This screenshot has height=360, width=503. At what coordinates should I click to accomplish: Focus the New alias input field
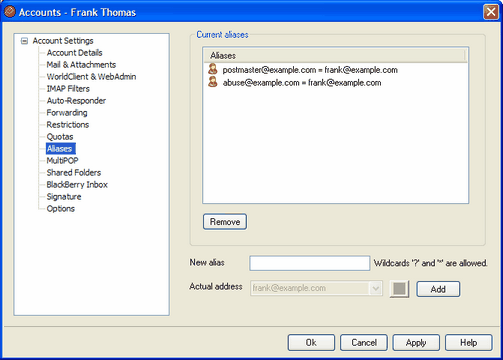[310, 263]
